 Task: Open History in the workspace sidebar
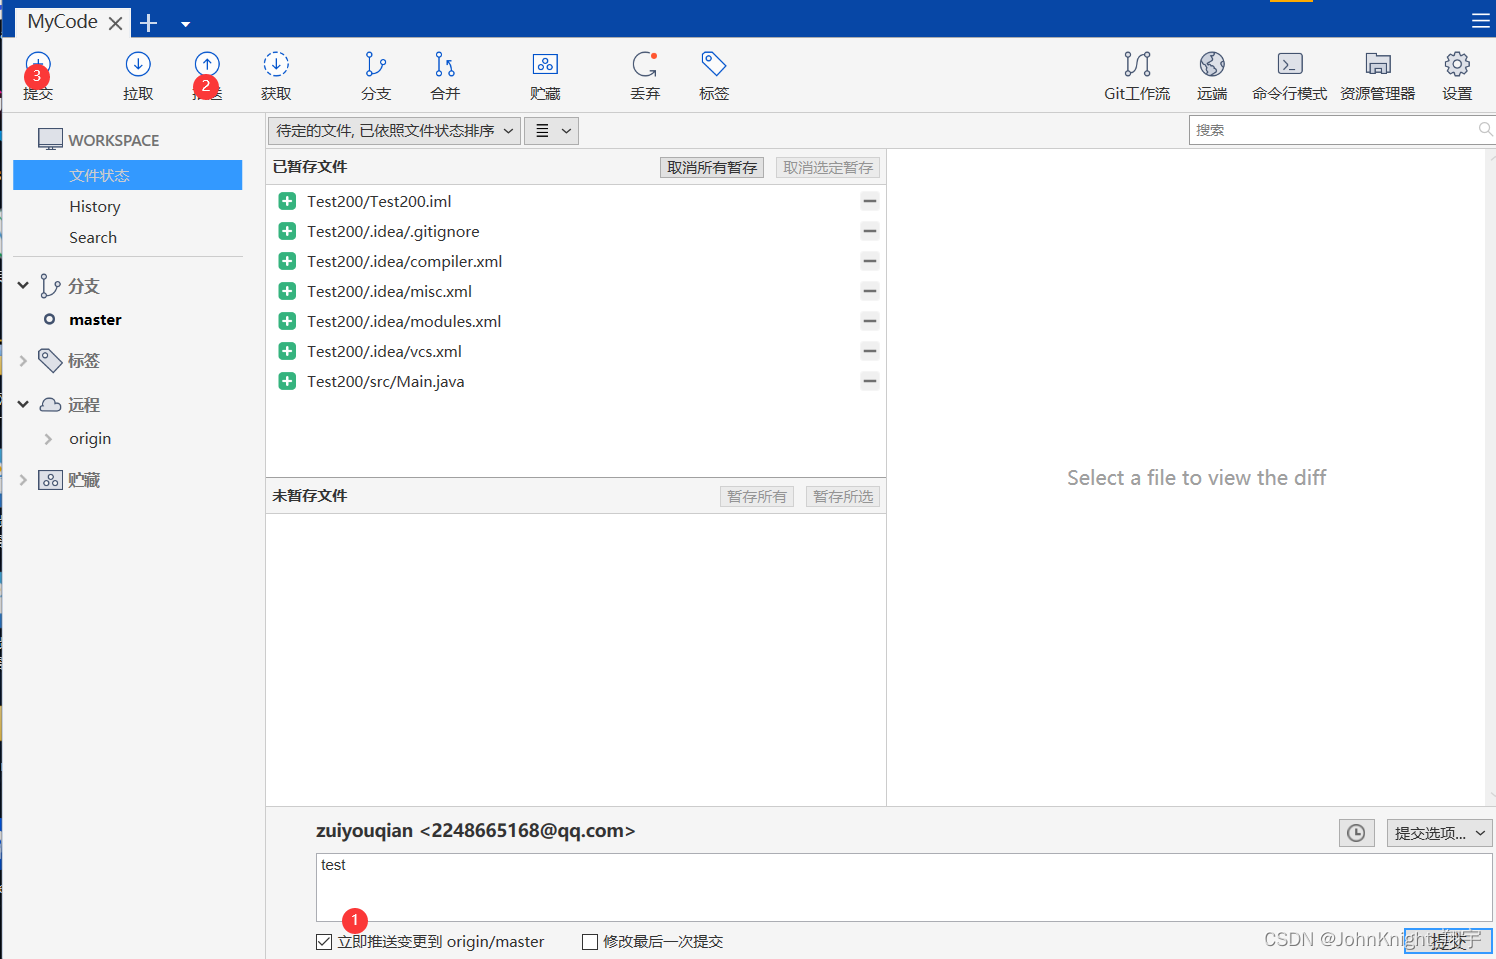tap(95, 207)
